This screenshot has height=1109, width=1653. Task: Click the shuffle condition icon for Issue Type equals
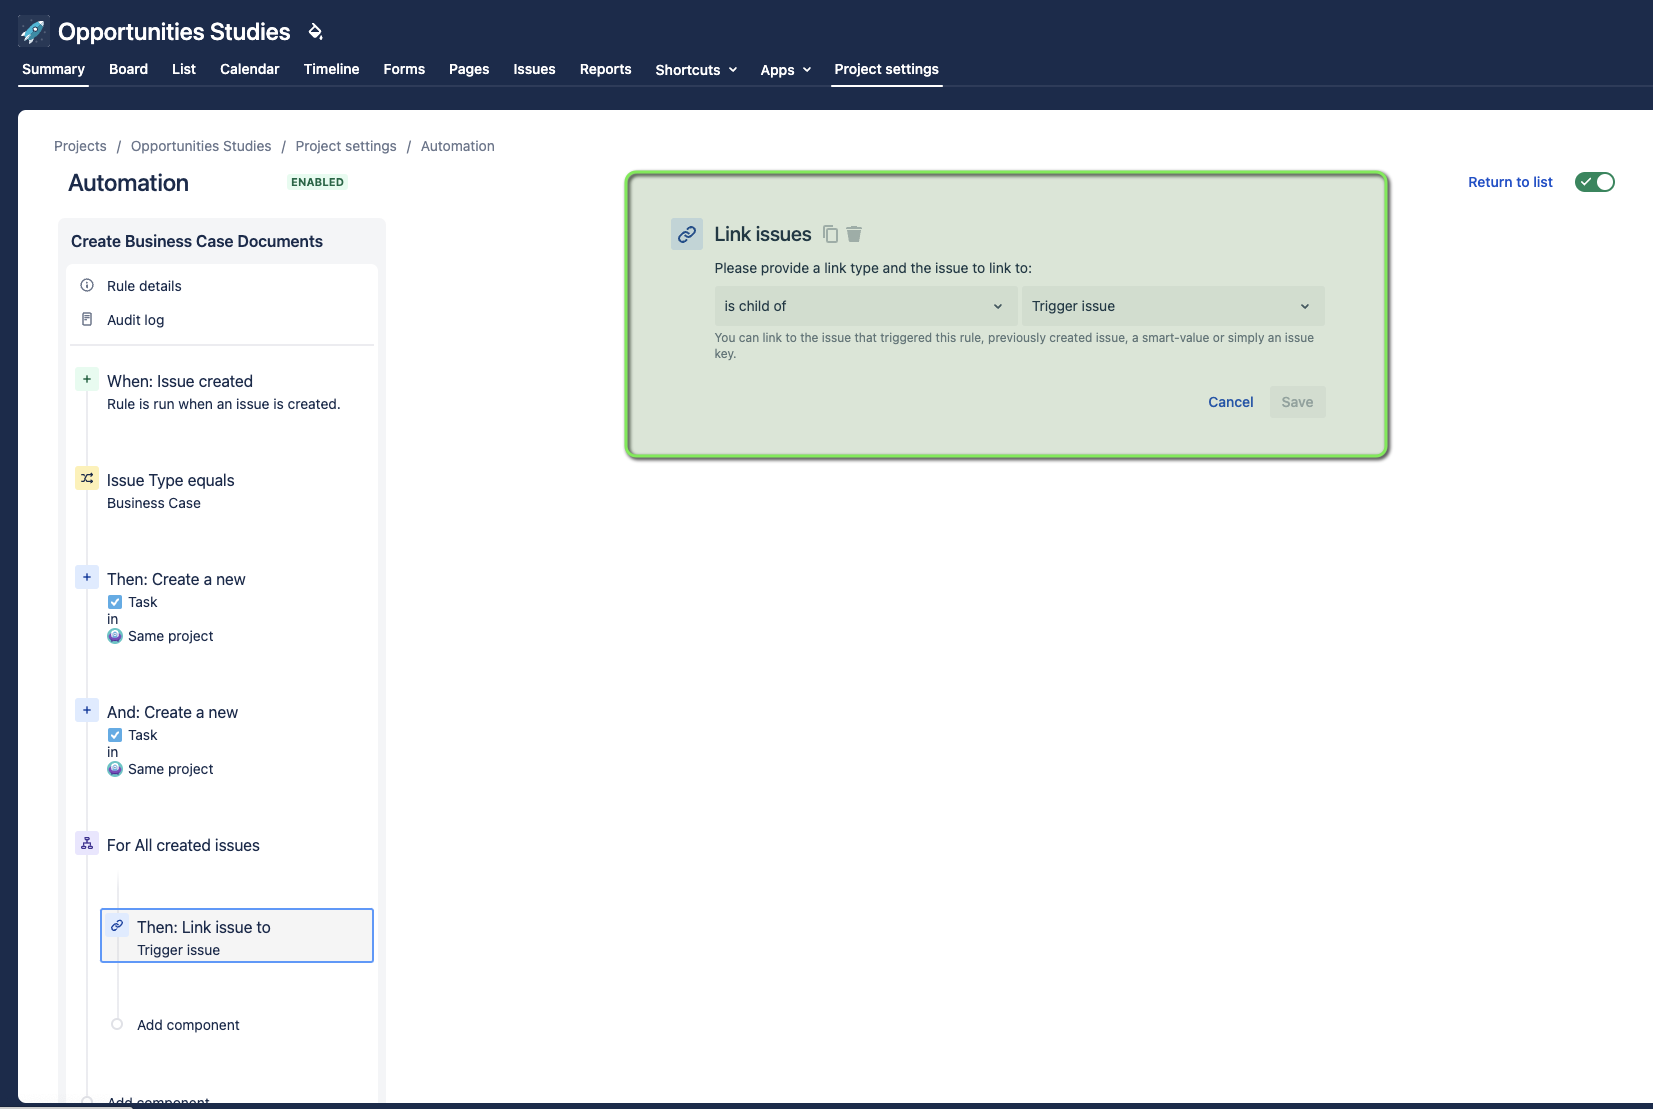pos(87,478)
